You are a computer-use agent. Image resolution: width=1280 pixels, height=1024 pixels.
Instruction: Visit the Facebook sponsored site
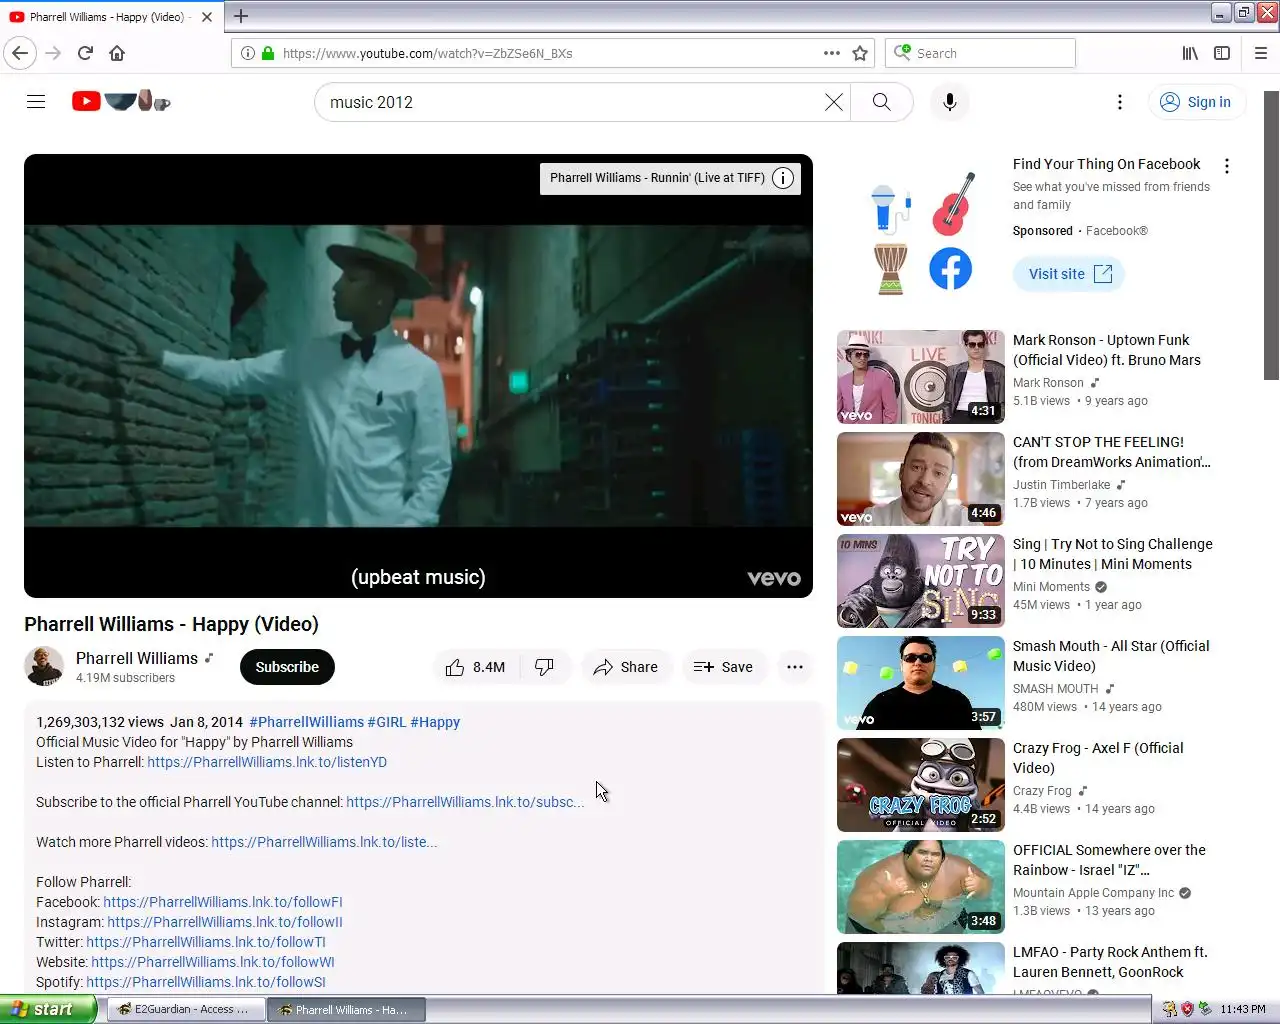pyautogui.click(x=1069, y=274)
